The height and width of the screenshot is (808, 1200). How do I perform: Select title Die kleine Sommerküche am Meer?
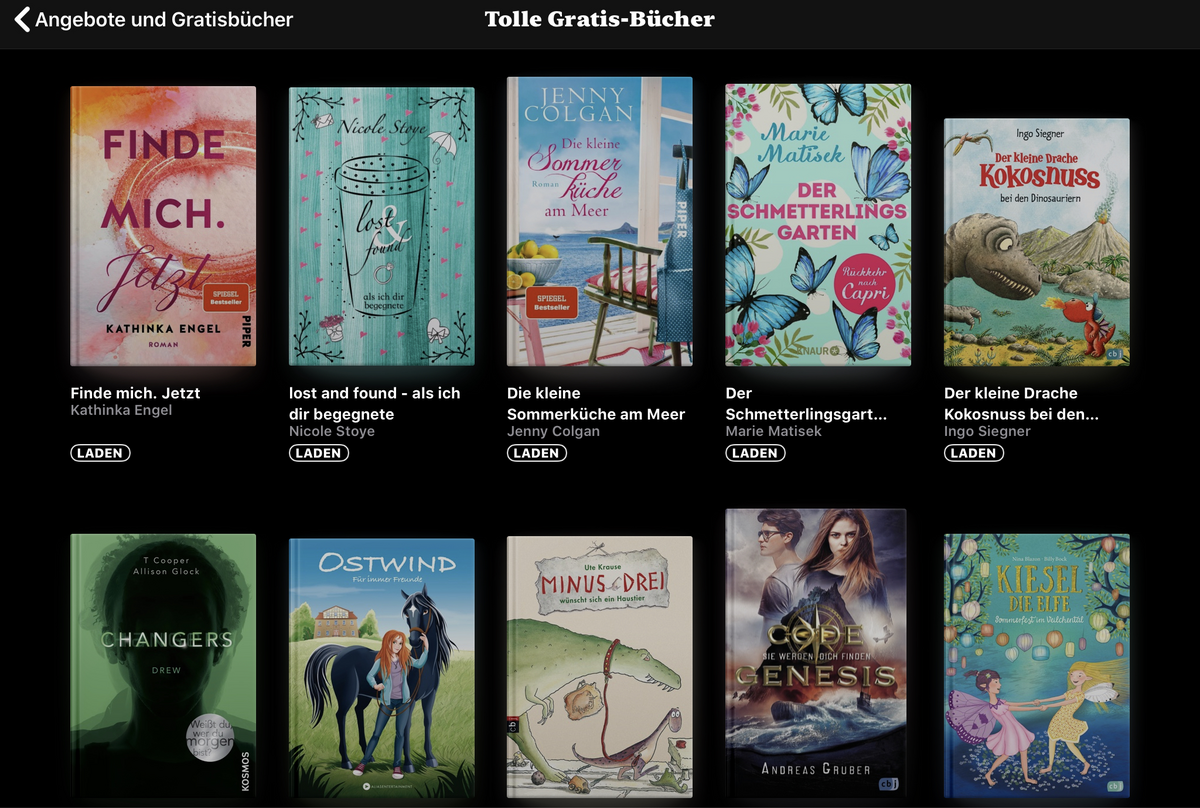[x=596, y=403]
